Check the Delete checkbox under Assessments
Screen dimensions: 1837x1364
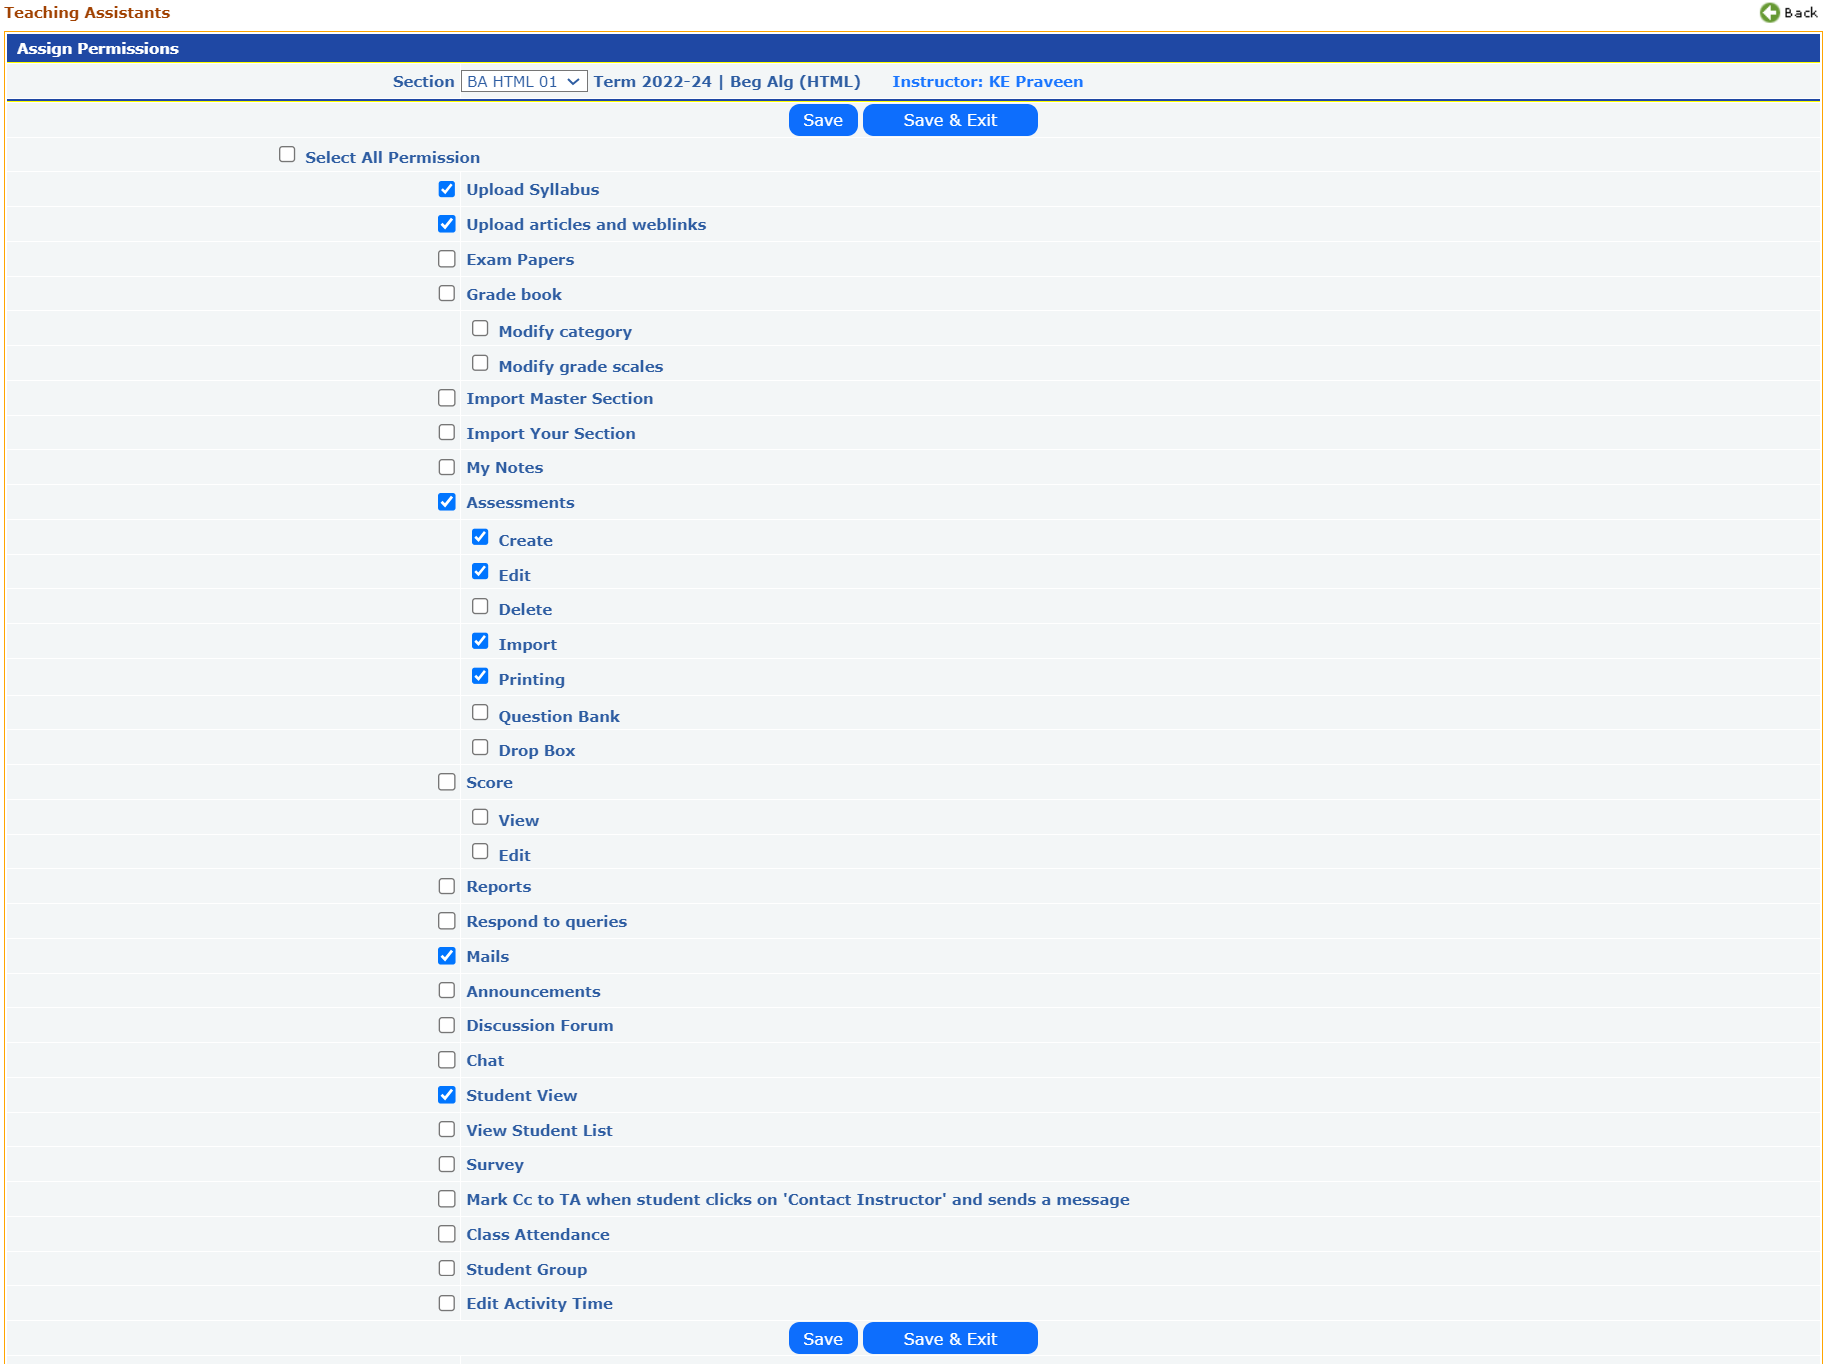point(480,607)
